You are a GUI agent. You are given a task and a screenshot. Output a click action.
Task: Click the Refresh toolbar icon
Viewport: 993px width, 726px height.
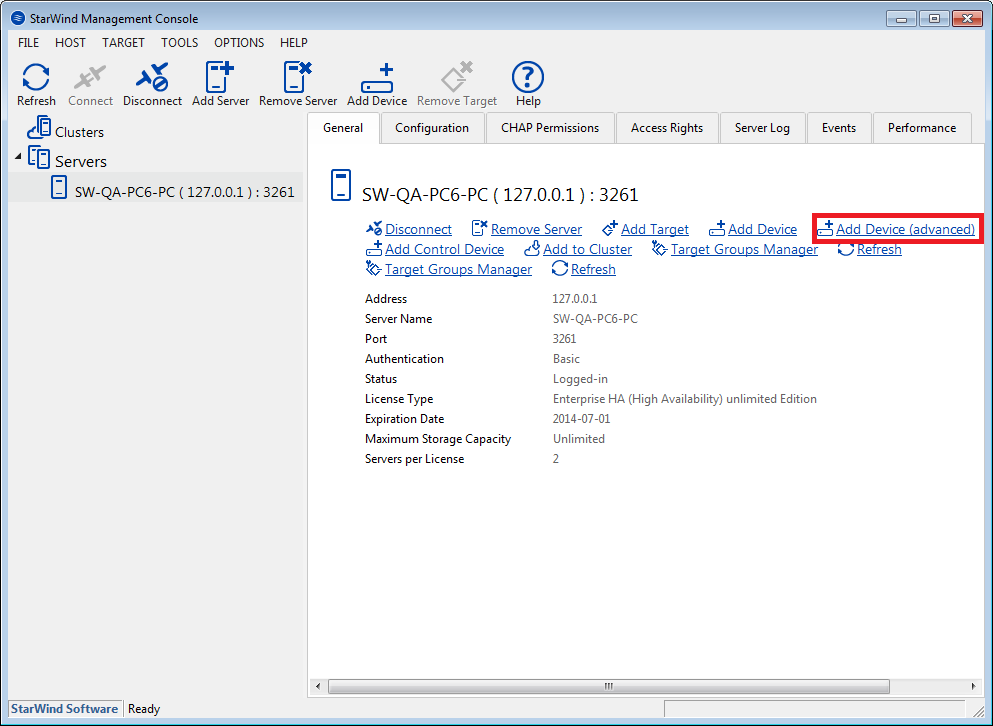tap(36, 77)
